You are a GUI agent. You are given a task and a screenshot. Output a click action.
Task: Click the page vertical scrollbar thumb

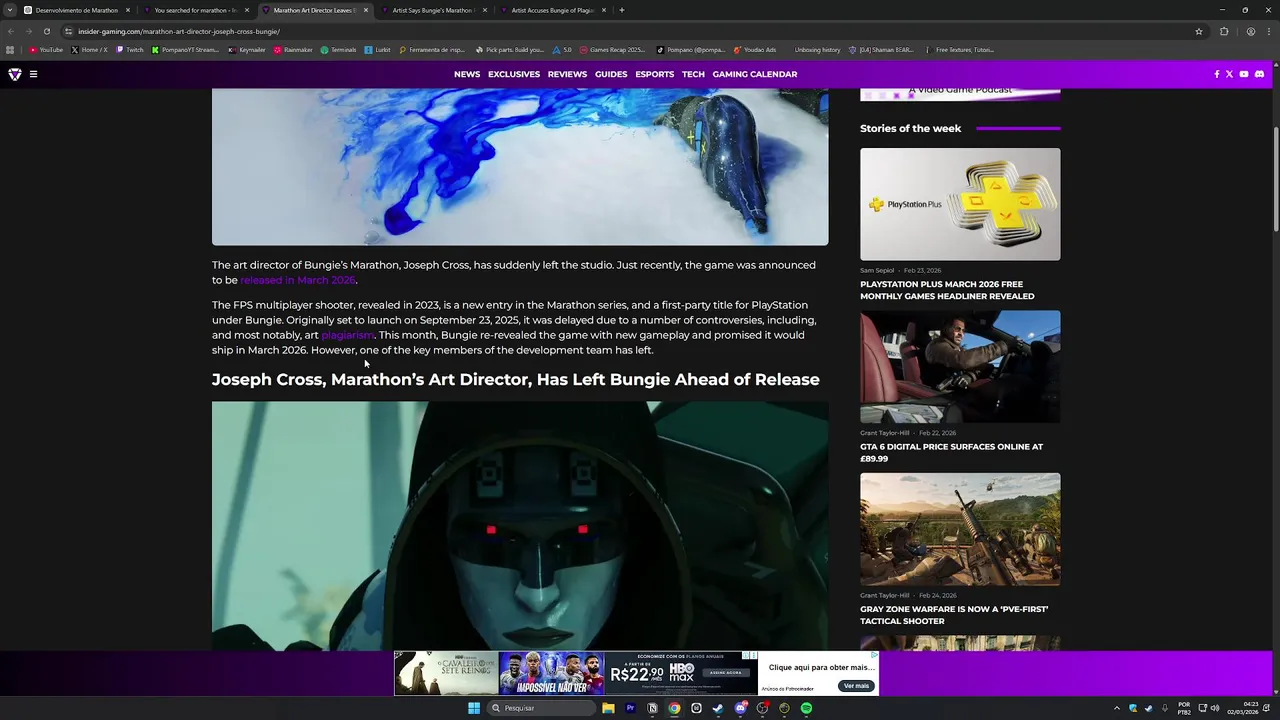click(1275, 180)
